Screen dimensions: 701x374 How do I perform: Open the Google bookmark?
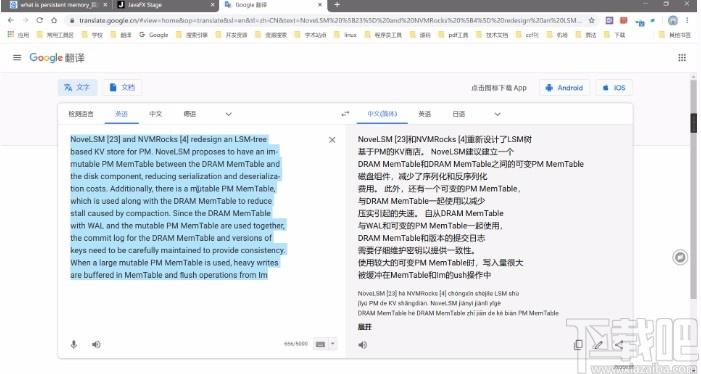coord(154,34)
